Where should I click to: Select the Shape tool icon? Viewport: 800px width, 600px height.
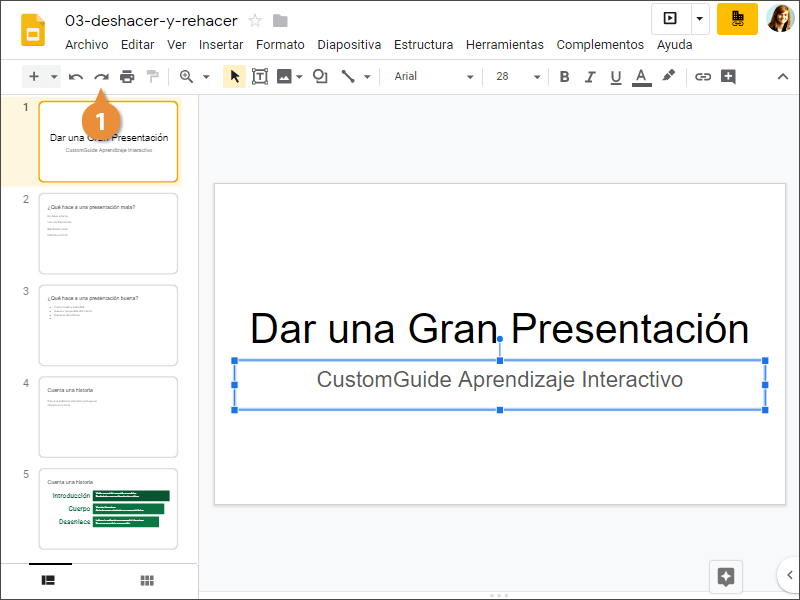[x=320, y=77]
